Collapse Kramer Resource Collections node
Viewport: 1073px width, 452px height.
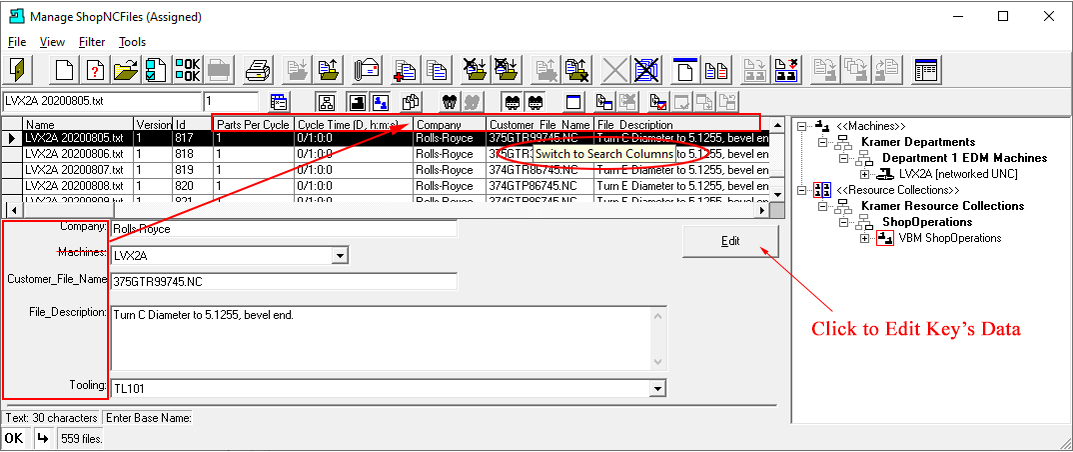[x=823, y=206]
